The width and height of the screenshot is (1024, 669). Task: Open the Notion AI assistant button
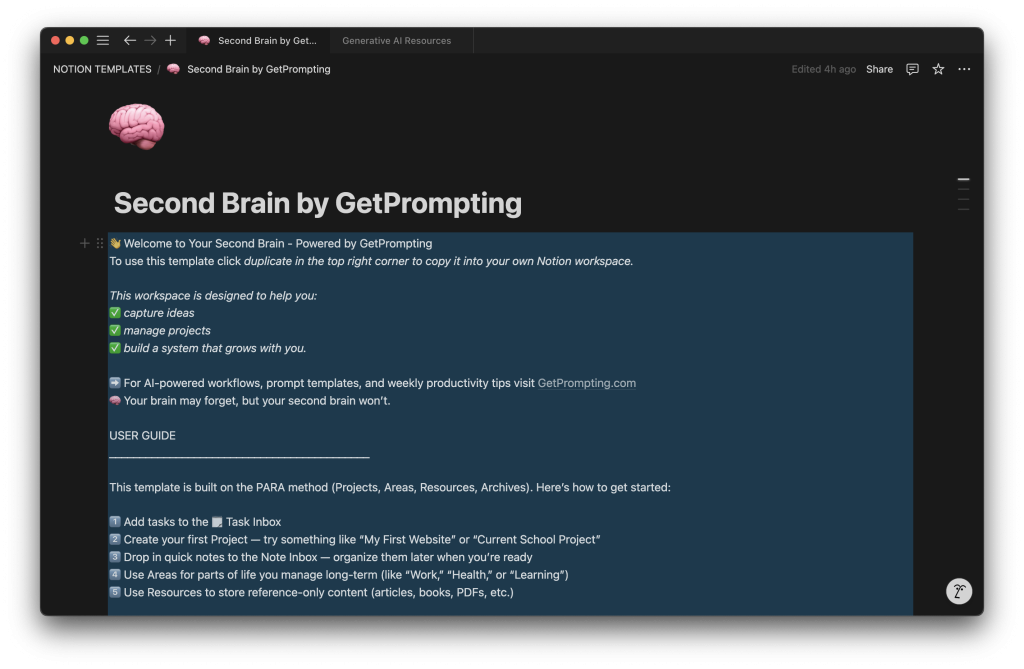point(959,591)
